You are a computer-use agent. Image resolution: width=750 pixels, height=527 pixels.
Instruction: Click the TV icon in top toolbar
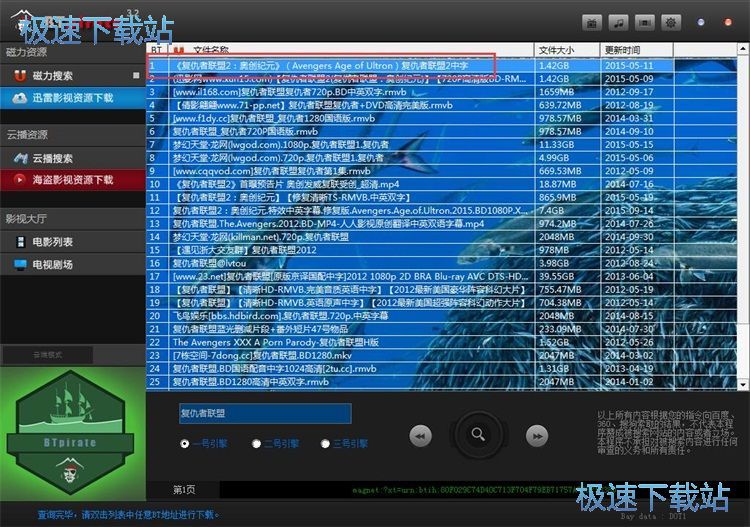(x=592, y=22)
